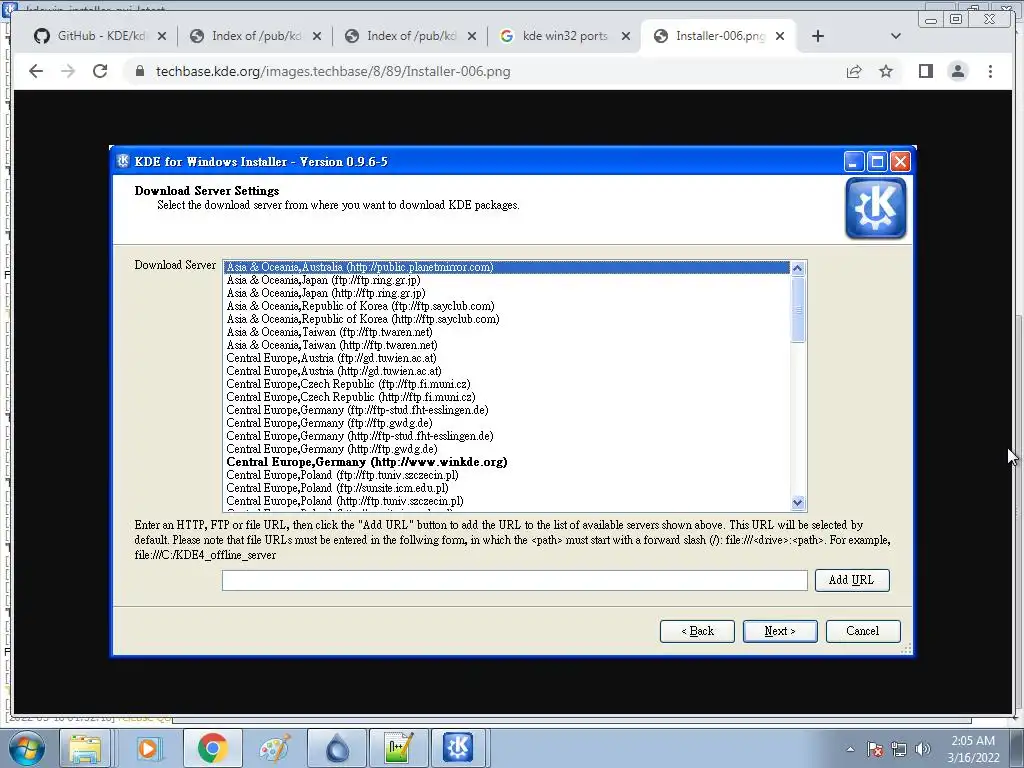This screenshot has width=1024, height=768.
Task: Expand the tab search chevron
Action: 895,36
